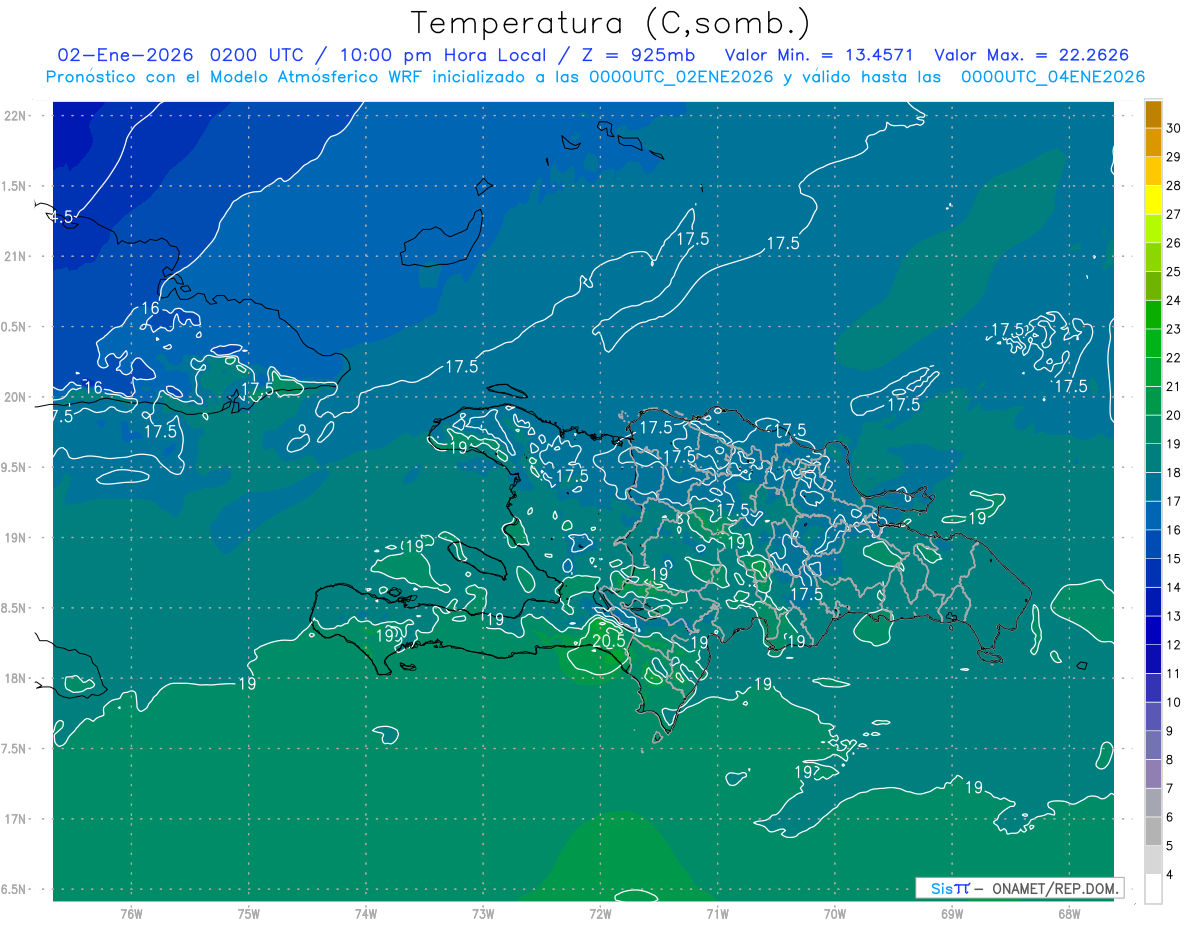Click the '20.5' contour label on map
Image resolution: width=1200 pixels, height=927 pixels.
pos(608,641)
